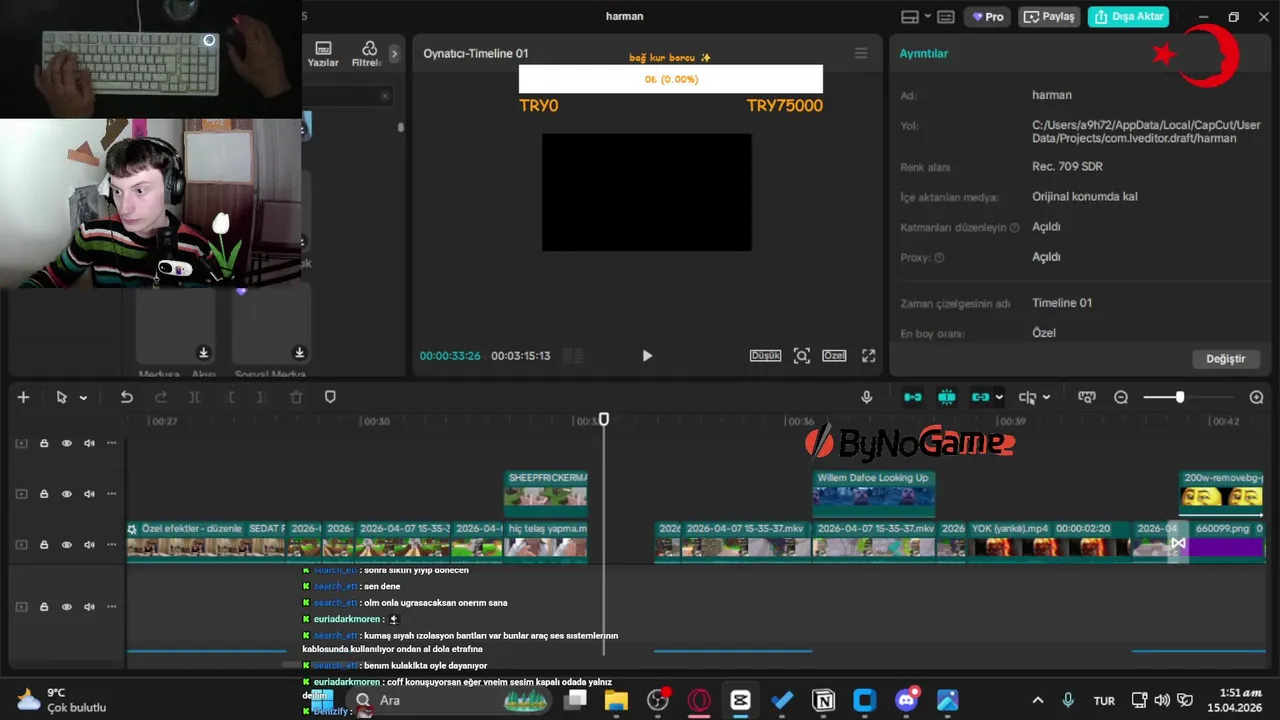Zoom in the timeline with plus icon
The image size is (1280, 720).
click(x=1256, y=397)
